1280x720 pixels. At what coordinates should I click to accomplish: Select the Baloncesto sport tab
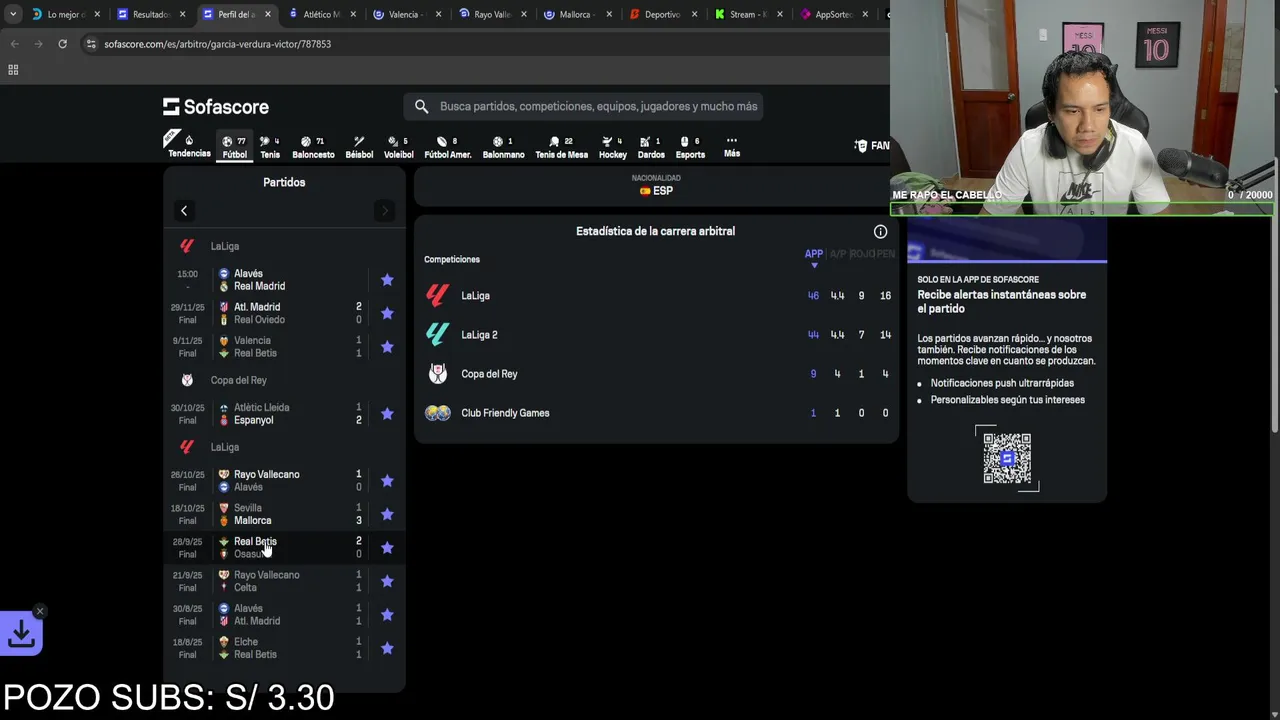click(x=313, y=147)
